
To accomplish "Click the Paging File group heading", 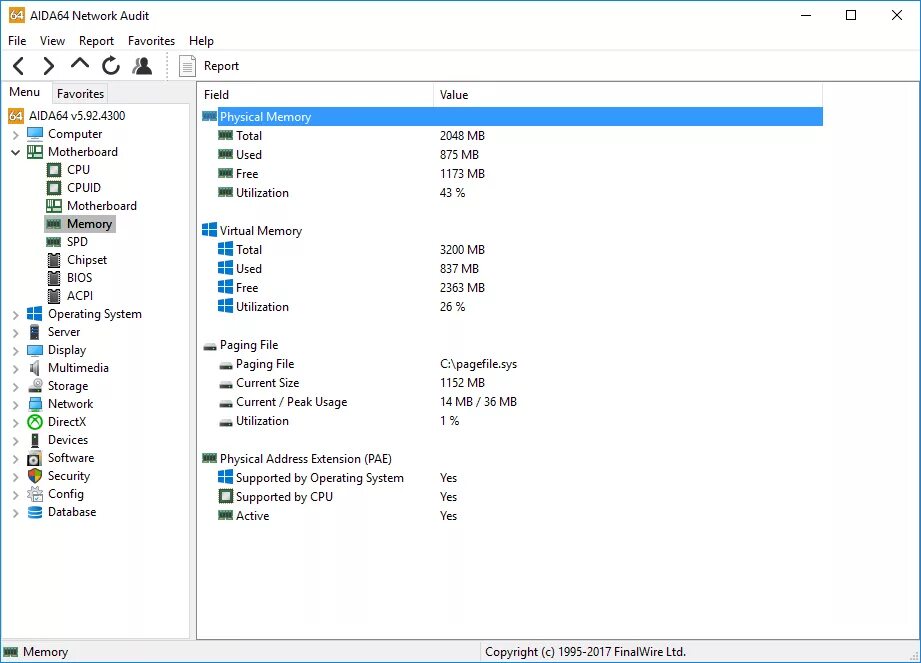I will coord(249,345).
